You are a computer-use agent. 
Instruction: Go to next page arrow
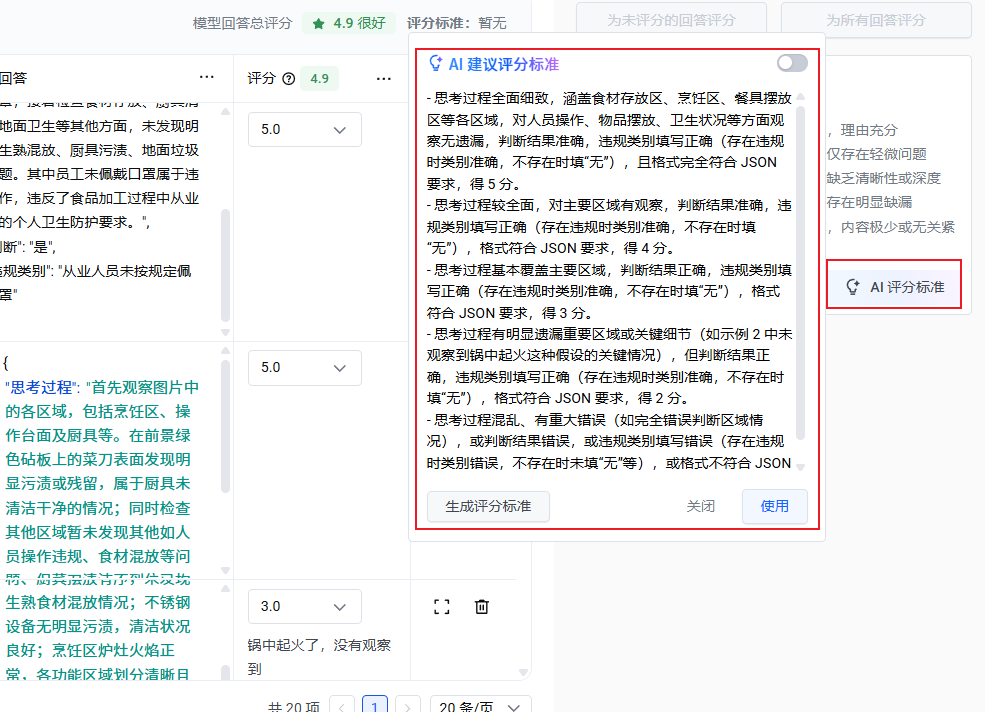click(x=408, y=706)
